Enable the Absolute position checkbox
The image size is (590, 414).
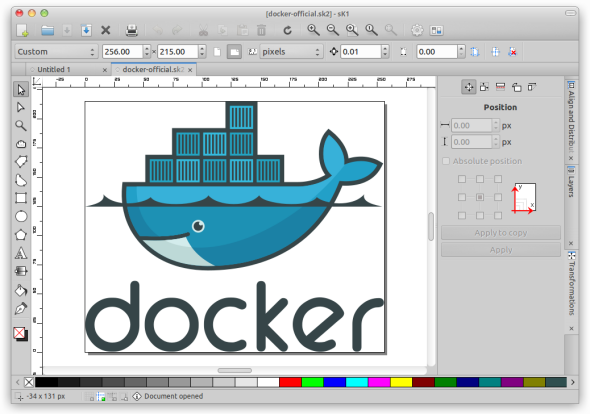tap(446, 161)
